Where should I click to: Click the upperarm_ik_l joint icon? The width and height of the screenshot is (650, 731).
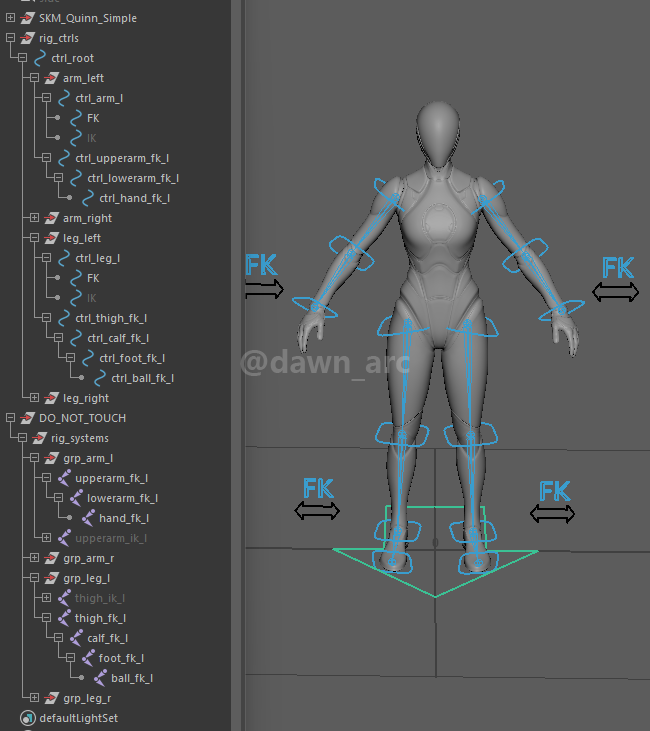click(x=64, y=538)
